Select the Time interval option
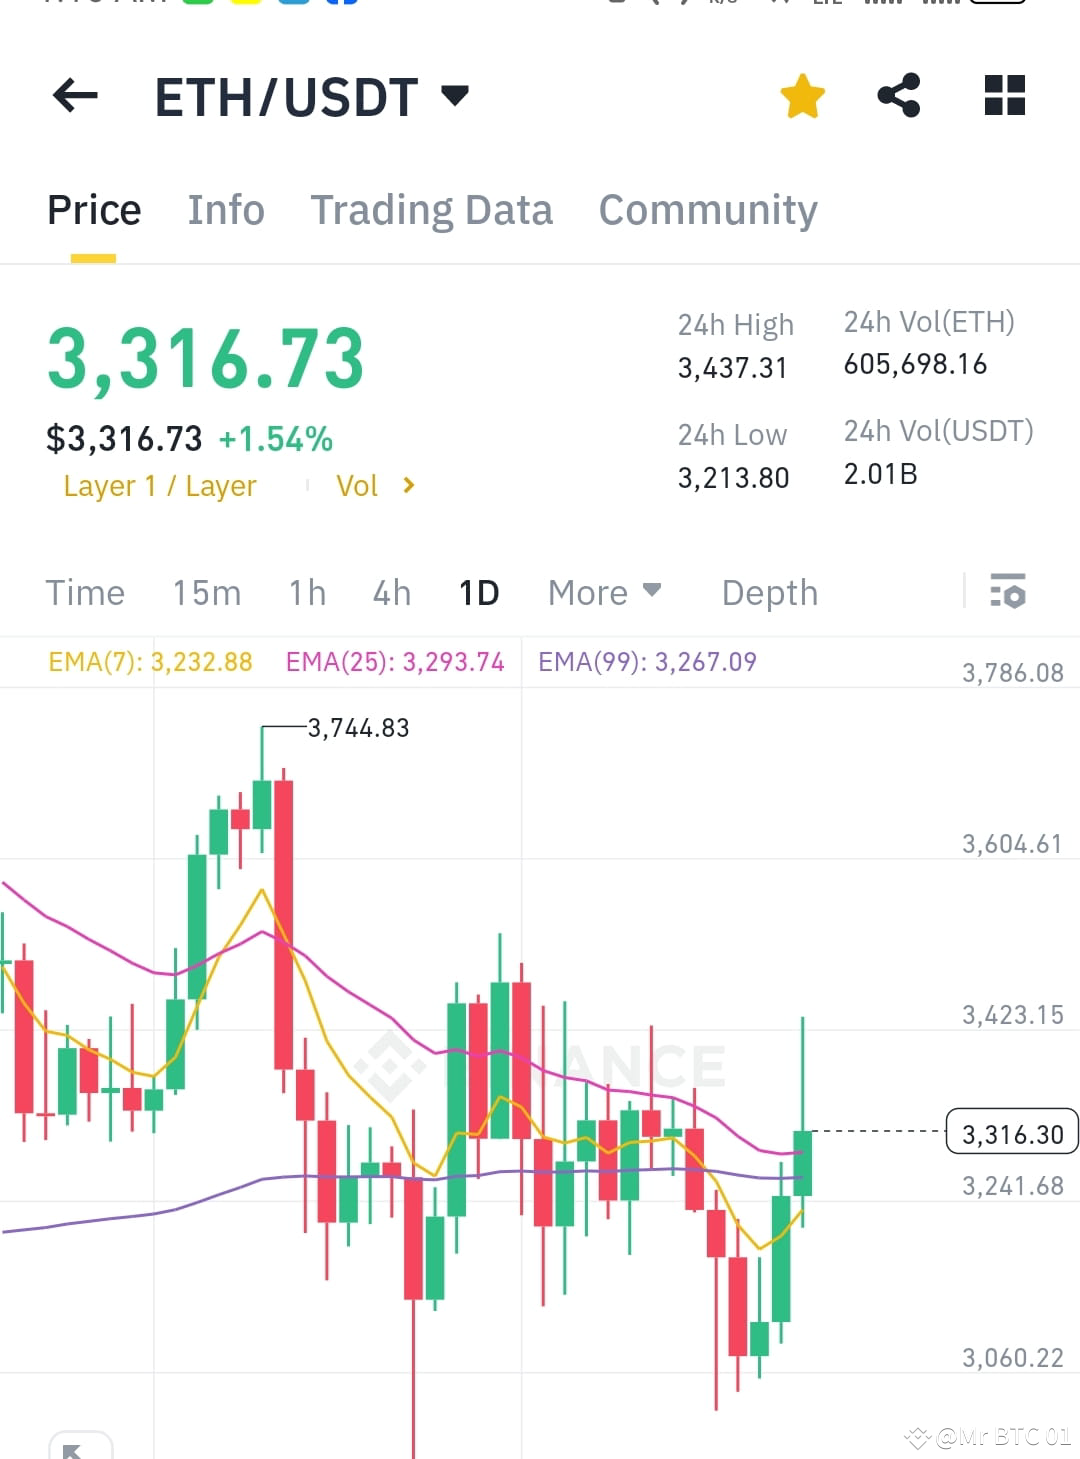 [x=85, y=592]
